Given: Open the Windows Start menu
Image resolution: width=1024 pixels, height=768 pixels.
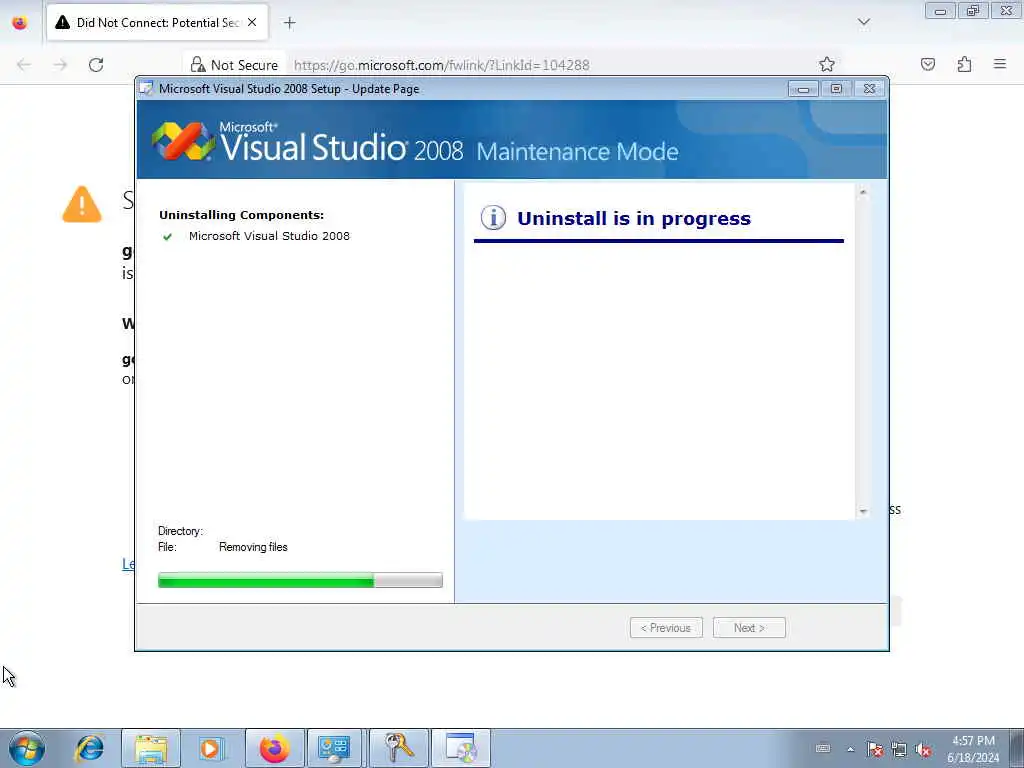Looking at the screenshot, I should click(27, 748).
